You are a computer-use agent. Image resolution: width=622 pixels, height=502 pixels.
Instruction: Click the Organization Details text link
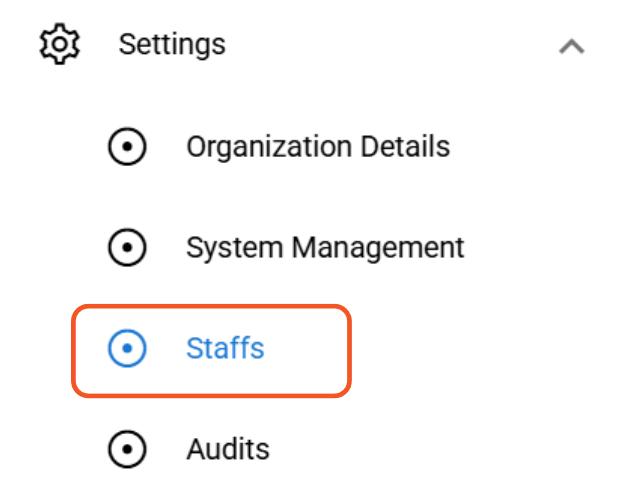pyautogui.click(x=317, y=148)
